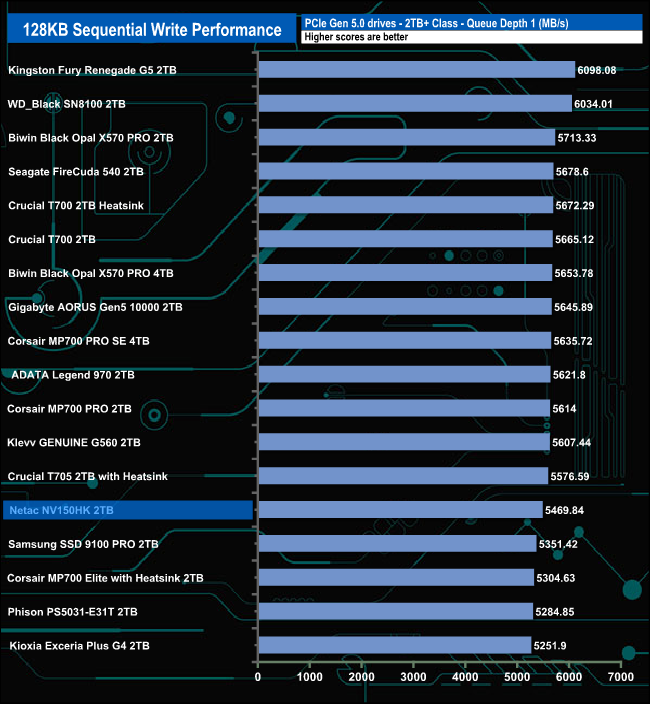Click the 5304.63 value

[556, 578]
